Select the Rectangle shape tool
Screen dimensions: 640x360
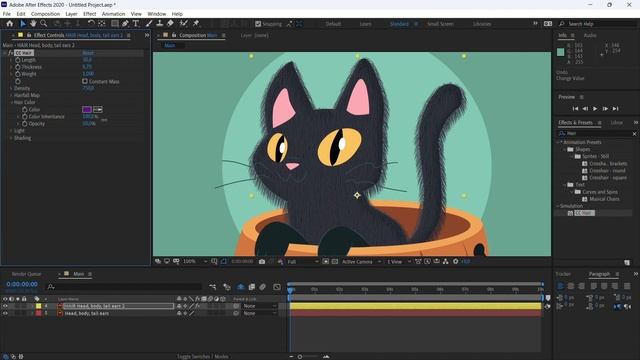[x=115, y=24]
